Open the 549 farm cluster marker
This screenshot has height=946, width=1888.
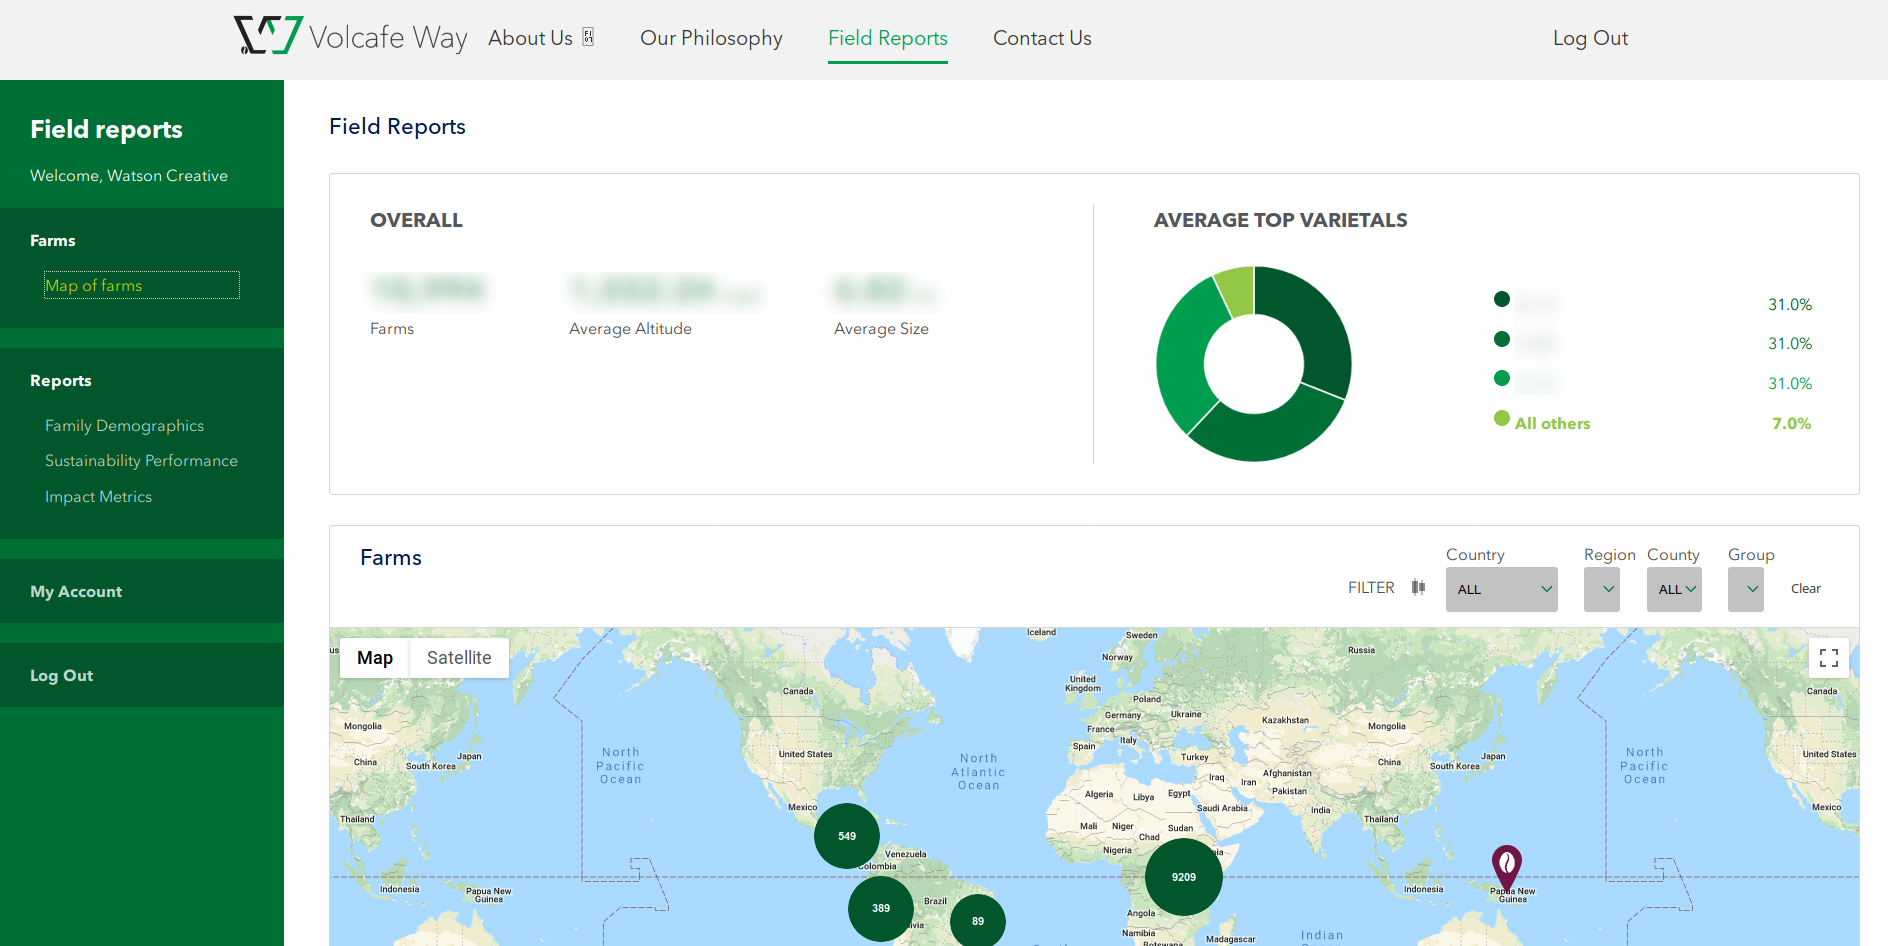pos(846,836)
